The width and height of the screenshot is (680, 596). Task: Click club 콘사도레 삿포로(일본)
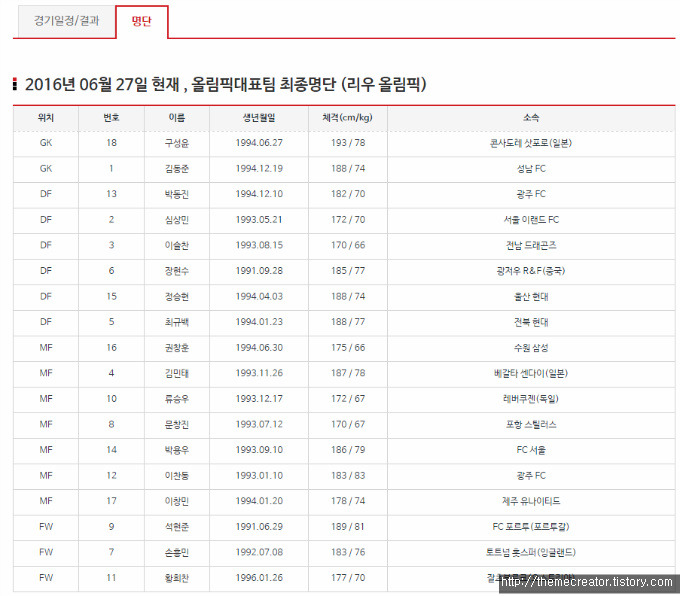point(531,143)
